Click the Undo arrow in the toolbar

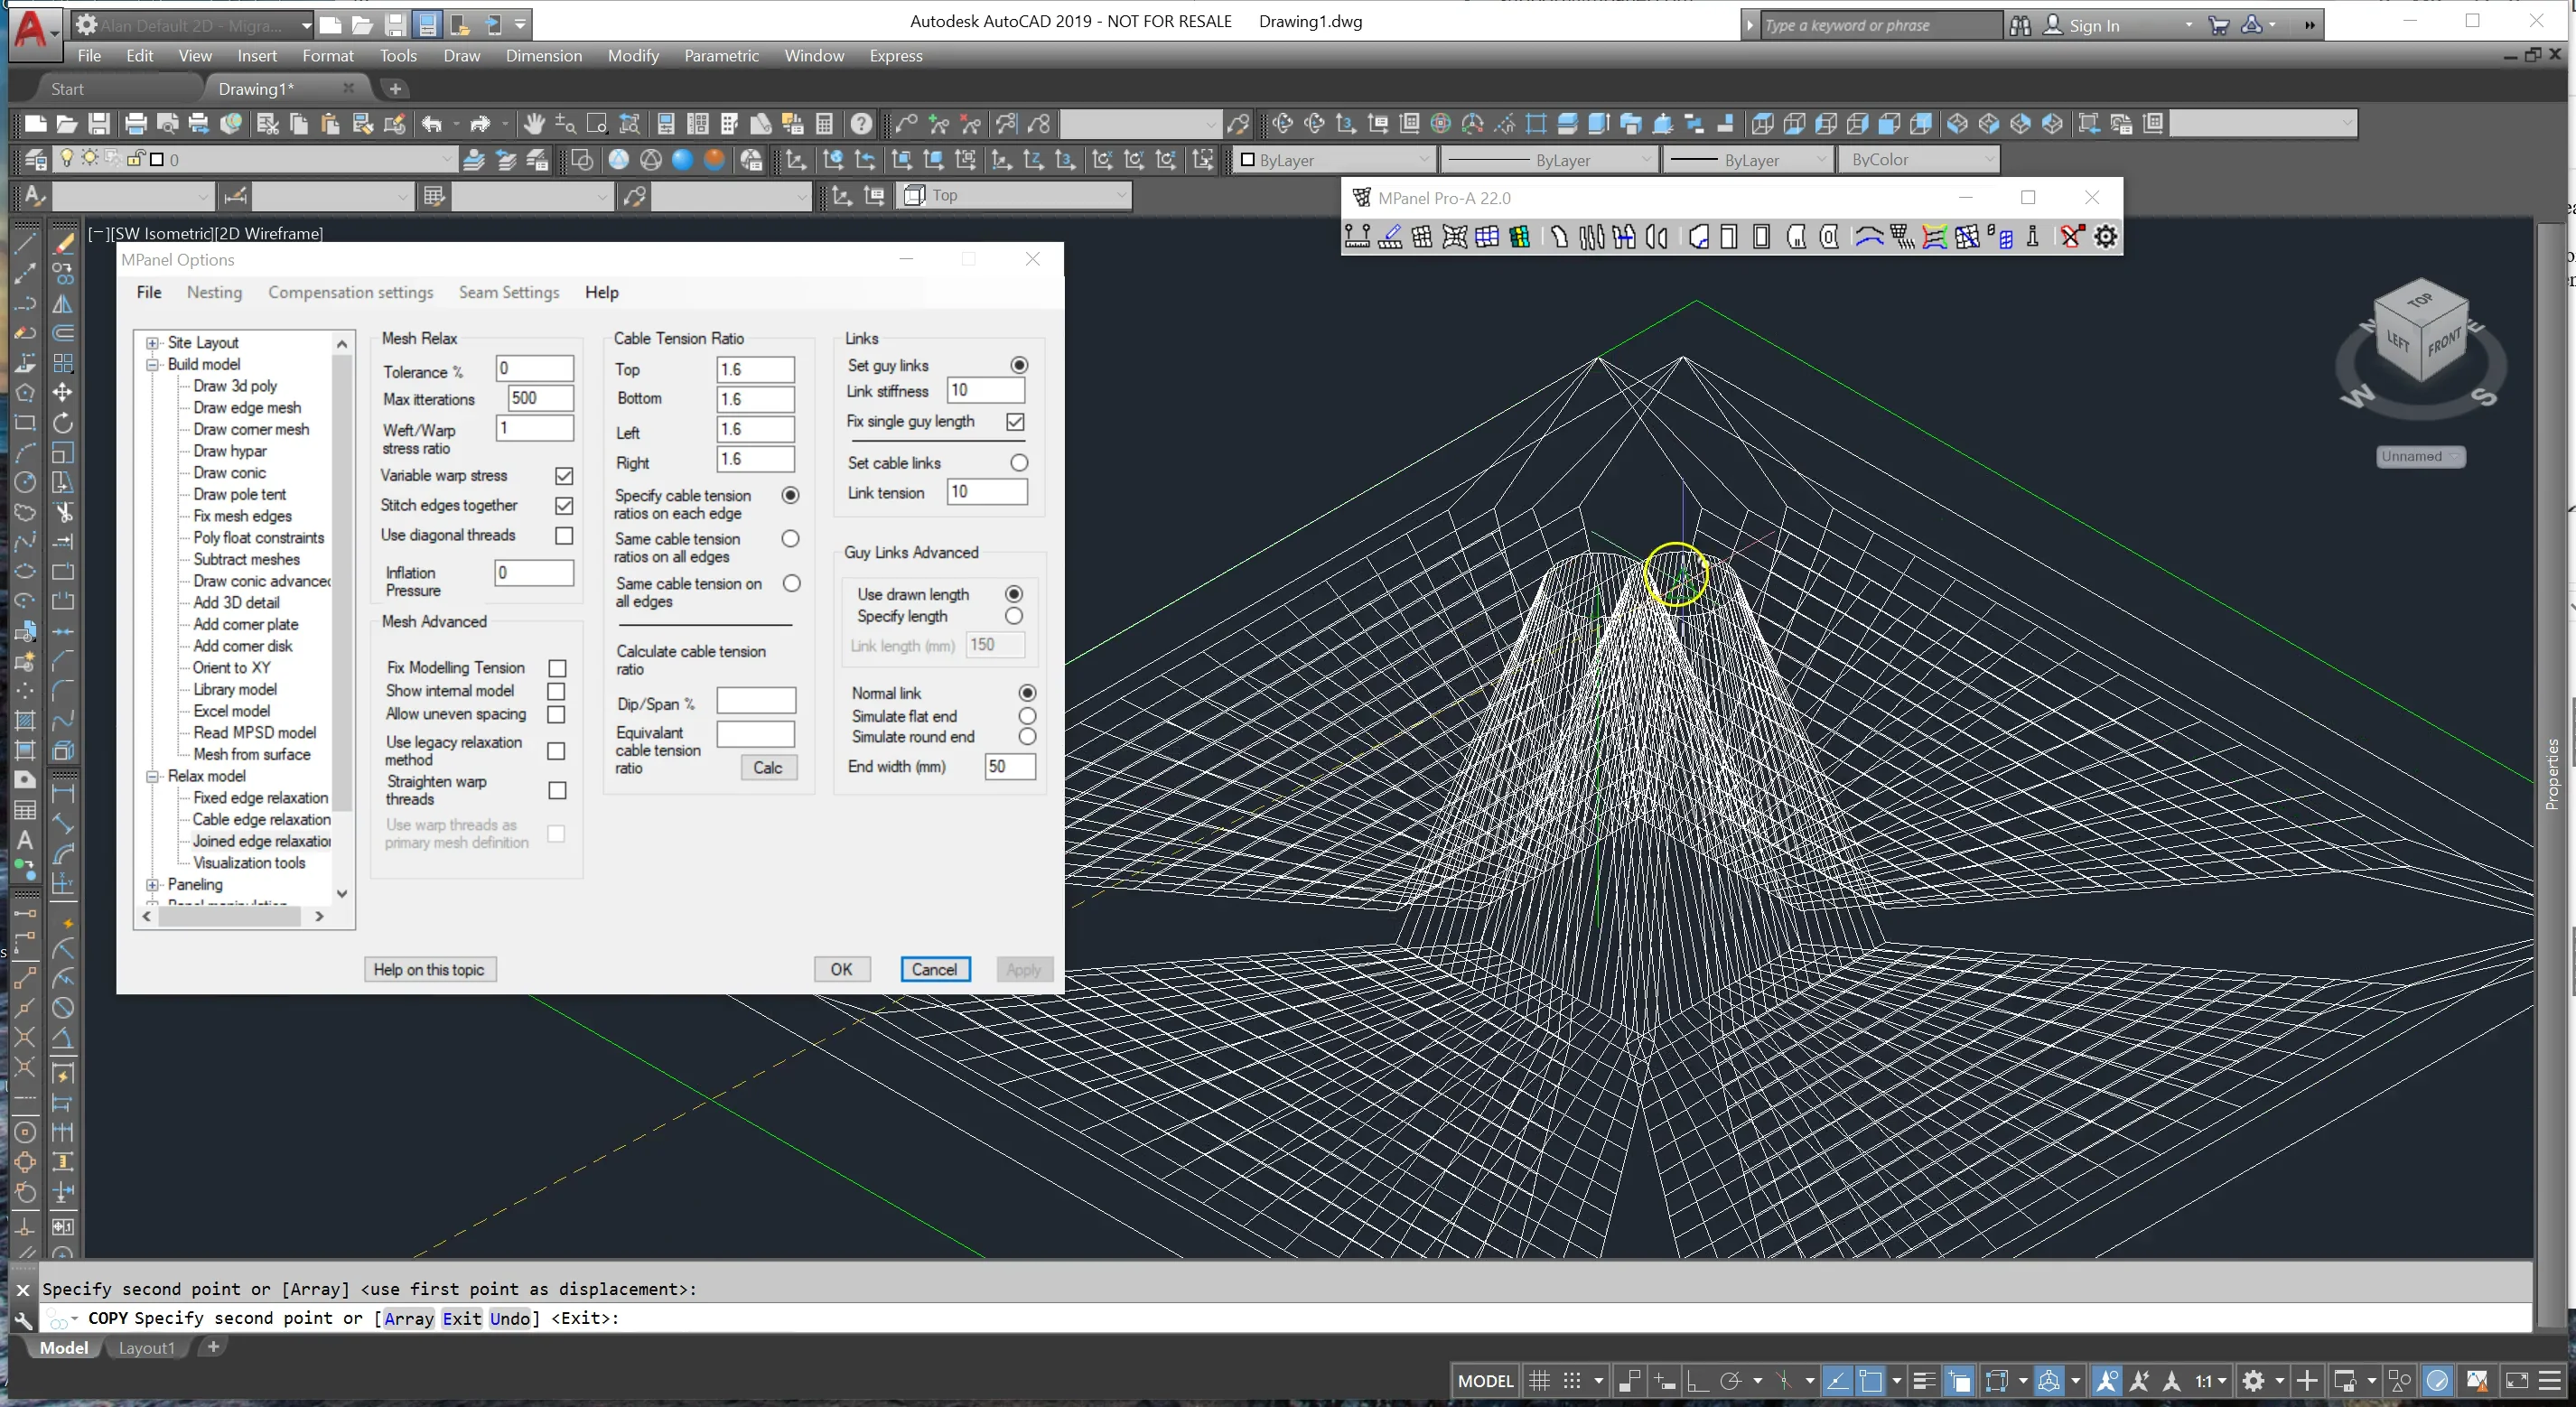click(432, 124)
